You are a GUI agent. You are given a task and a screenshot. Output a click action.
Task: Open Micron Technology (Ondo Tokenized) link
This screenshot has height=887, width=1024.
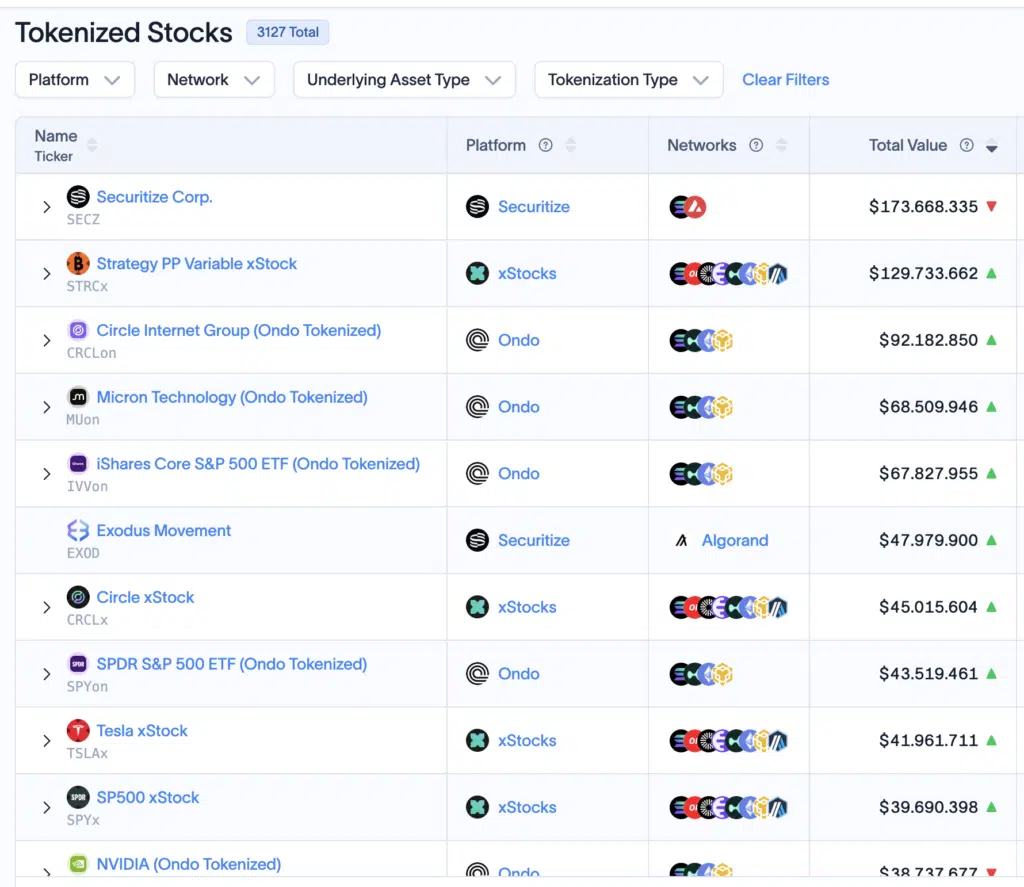232,396
